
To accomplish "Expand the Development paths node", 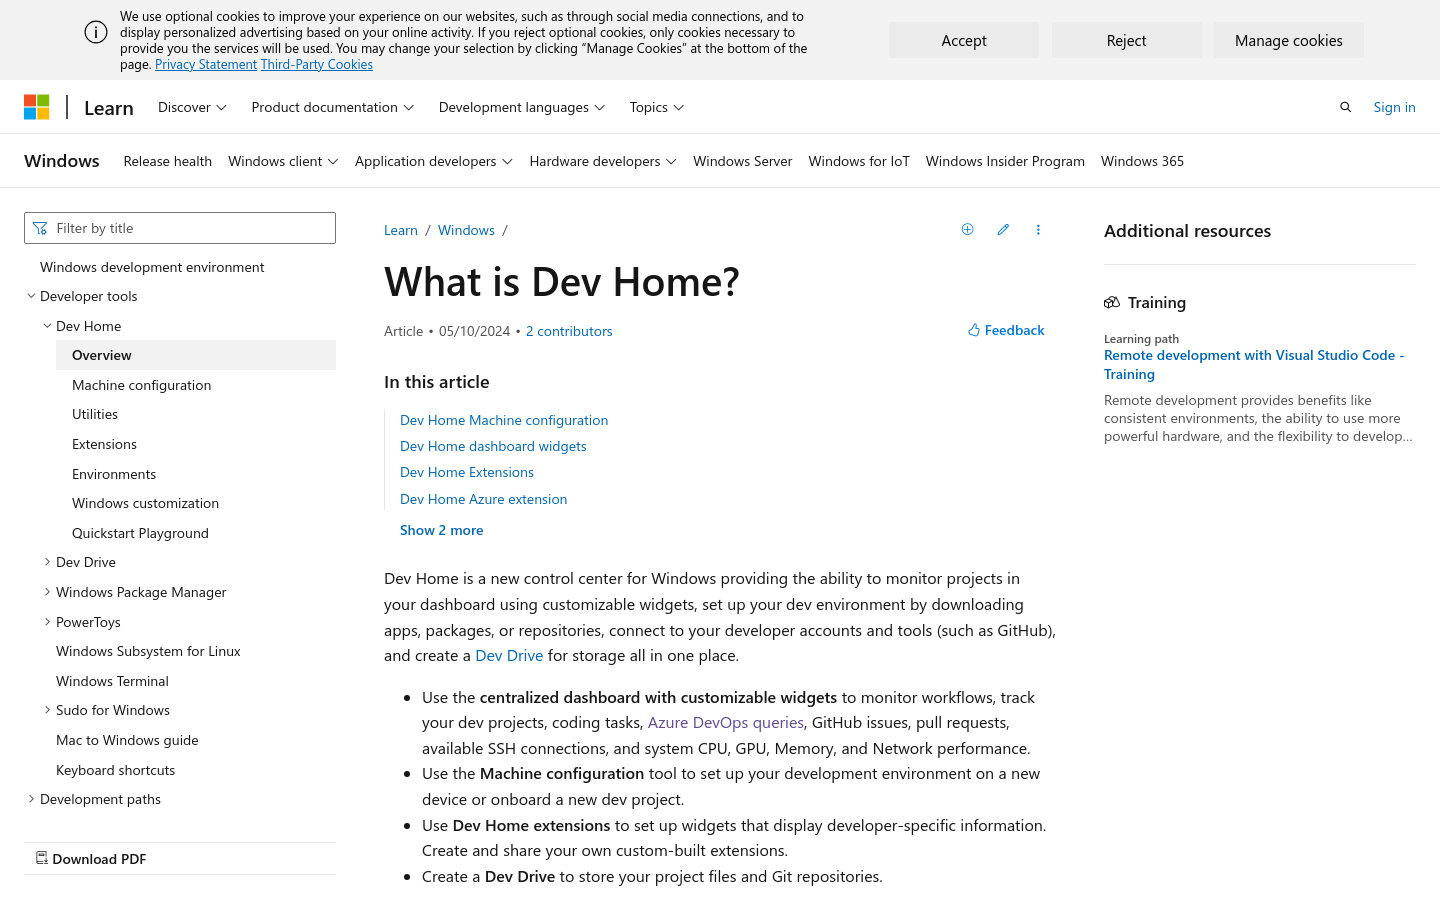I will point(31,799).
